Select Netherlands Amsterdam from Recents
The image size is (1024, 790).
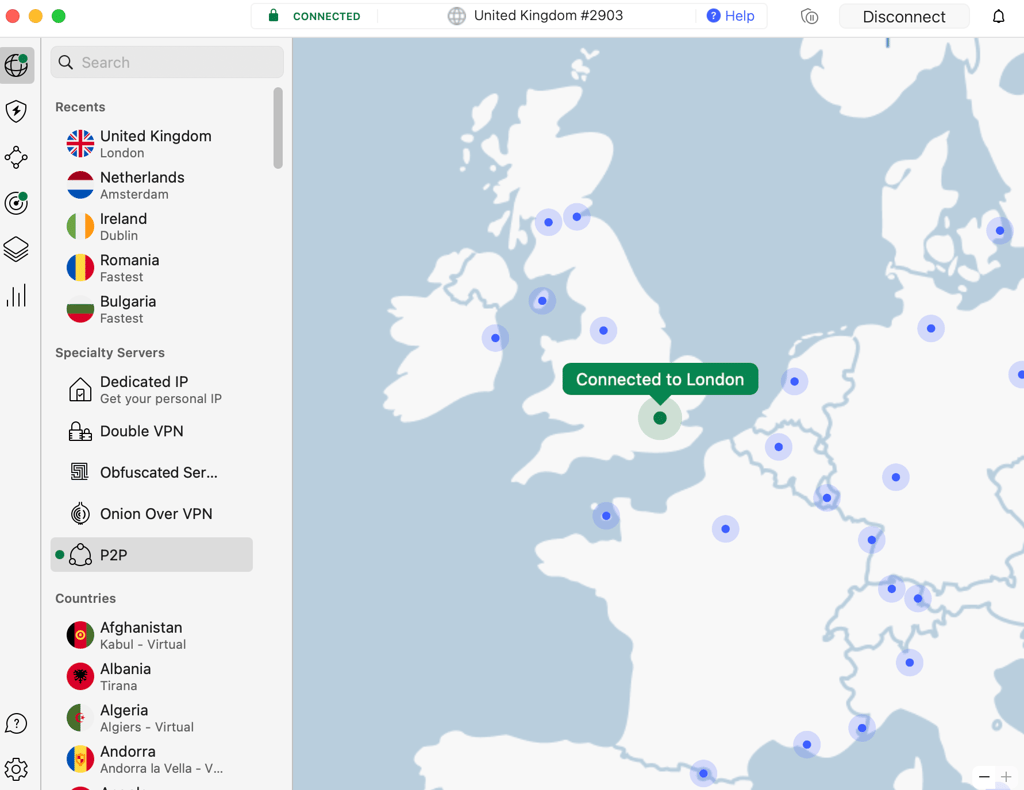tap(152, 185)
